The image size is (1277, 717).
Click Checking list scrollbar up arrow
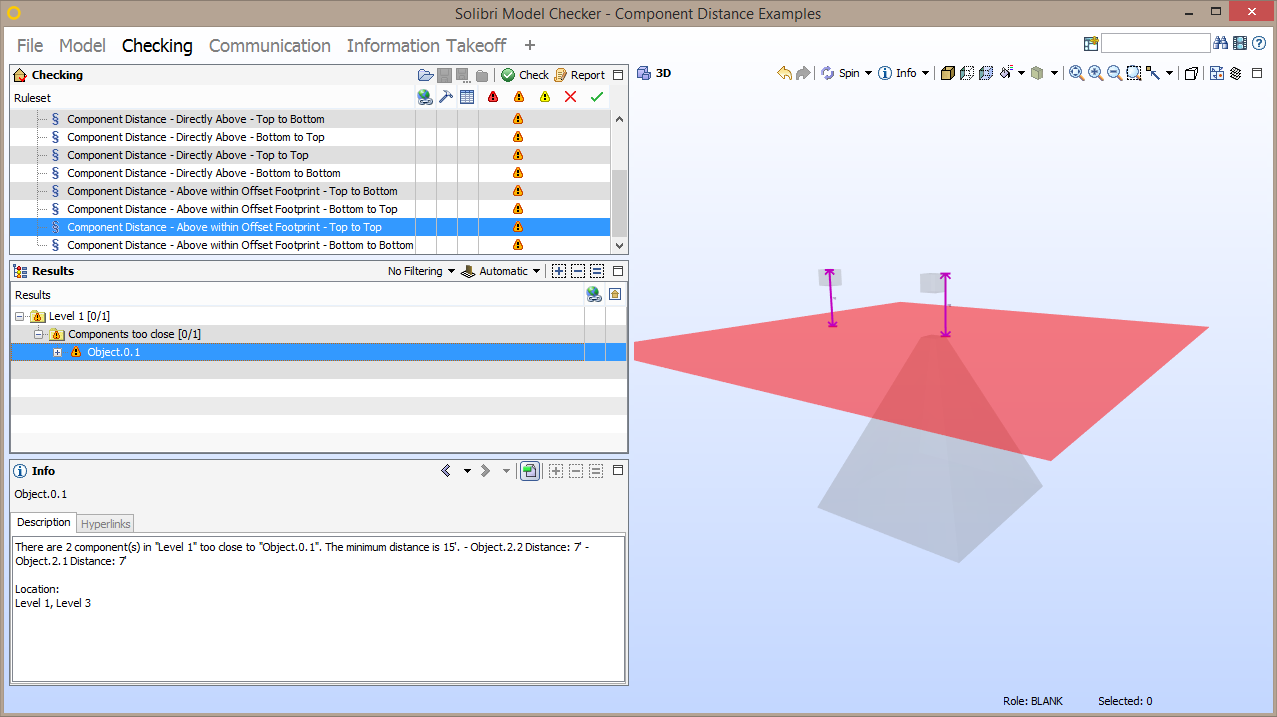tap(619, 119)
